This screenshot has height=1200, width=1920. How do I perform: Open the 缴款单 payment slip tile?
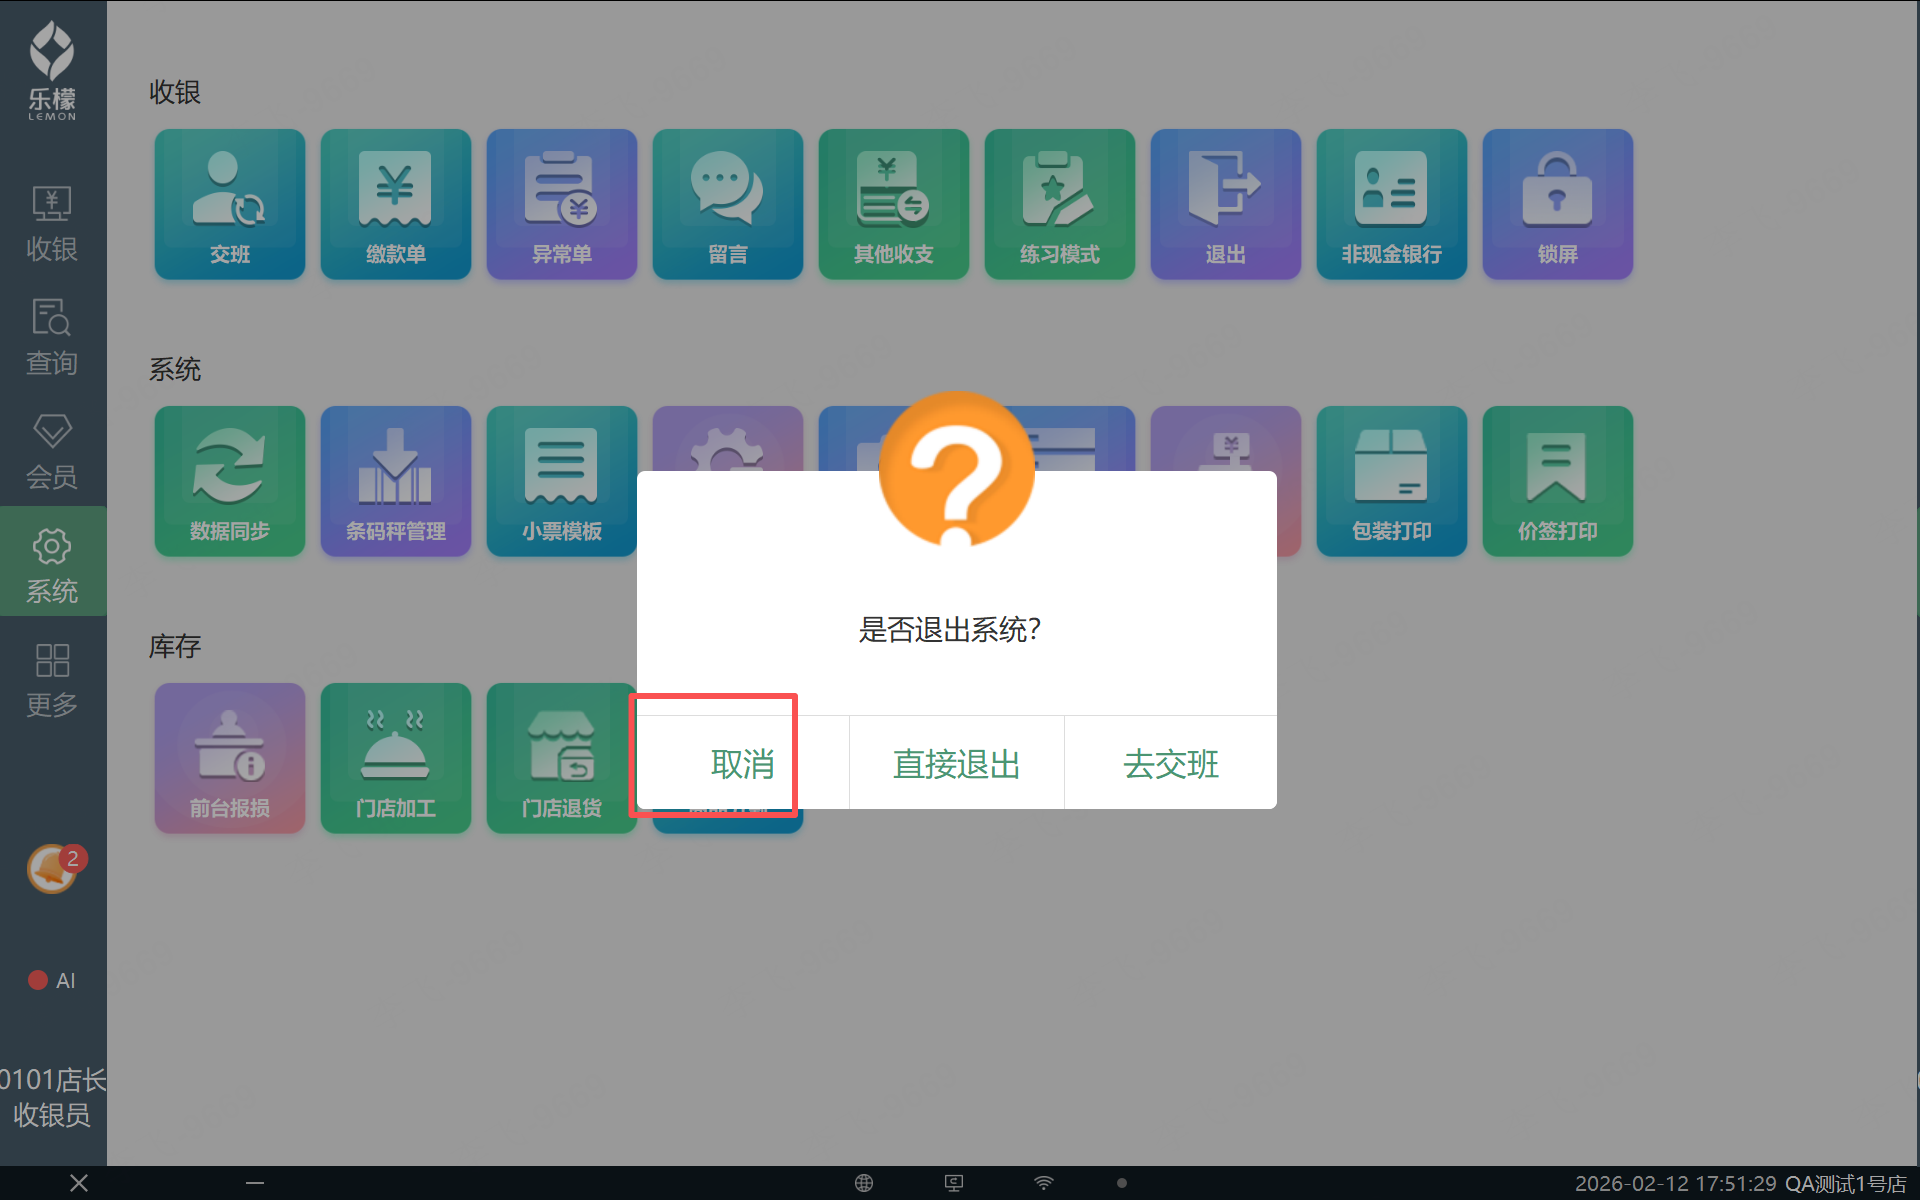(x=396, y=204)
